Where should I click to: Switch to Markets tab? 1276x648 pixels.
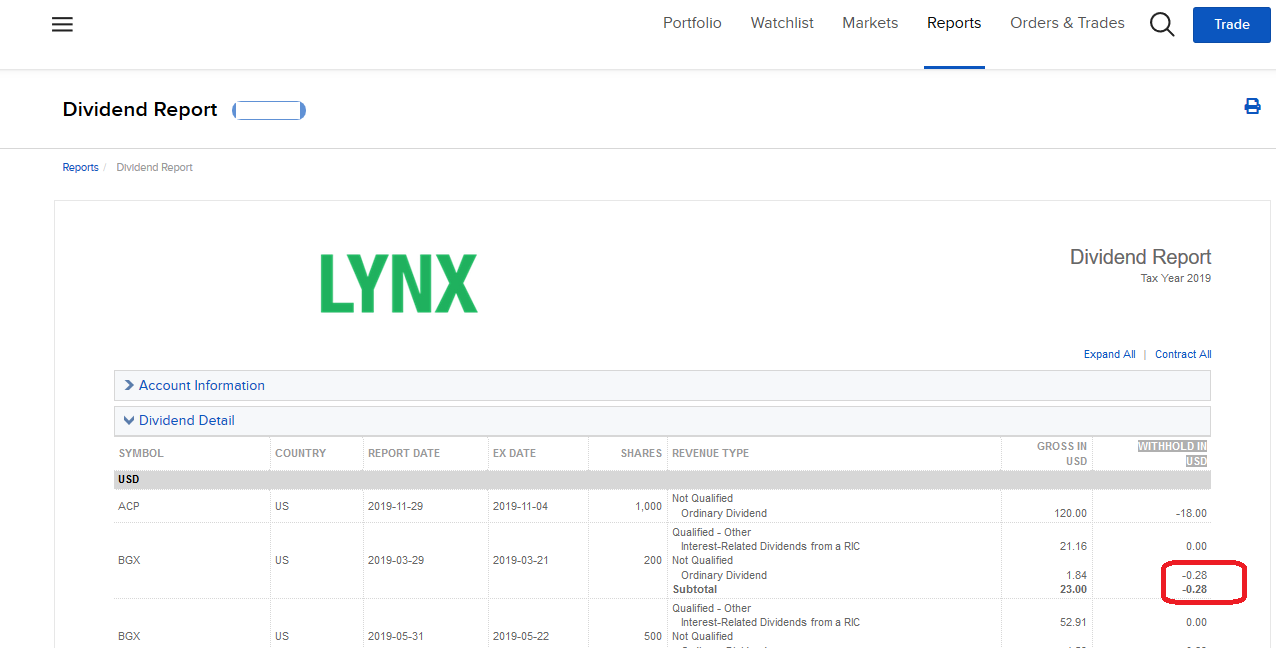870,23
